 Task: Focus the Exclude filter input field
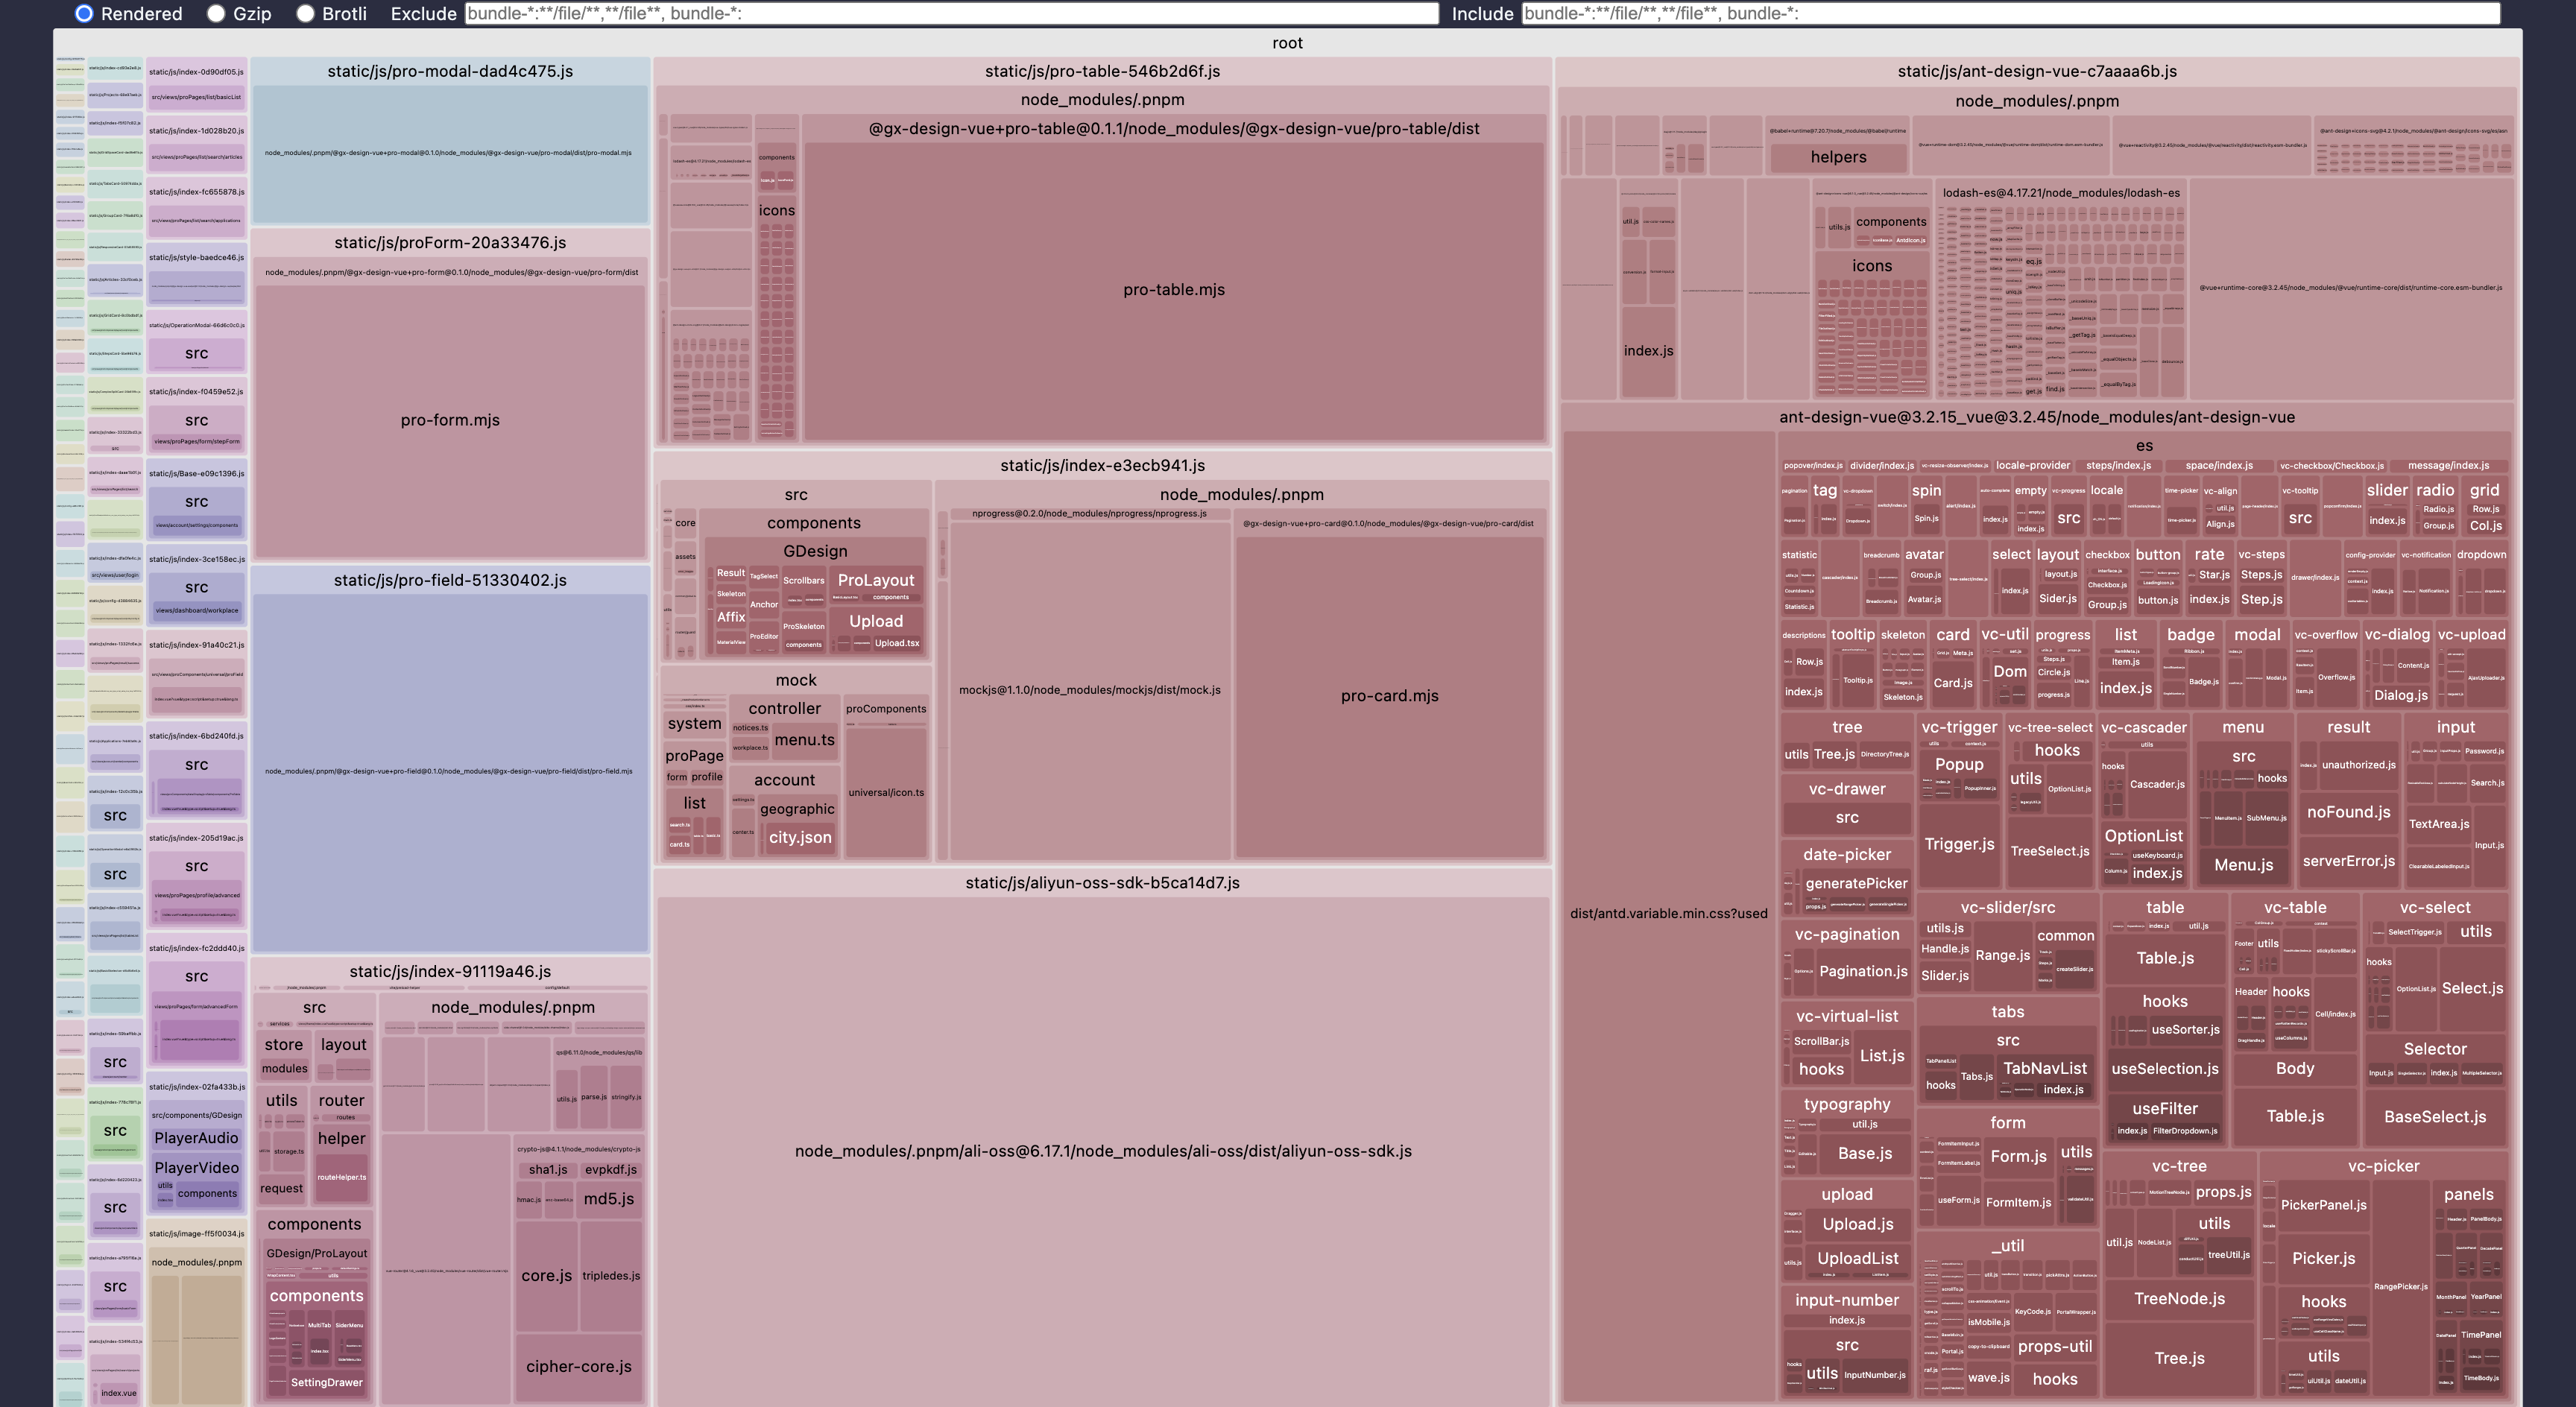click(952, 13)
